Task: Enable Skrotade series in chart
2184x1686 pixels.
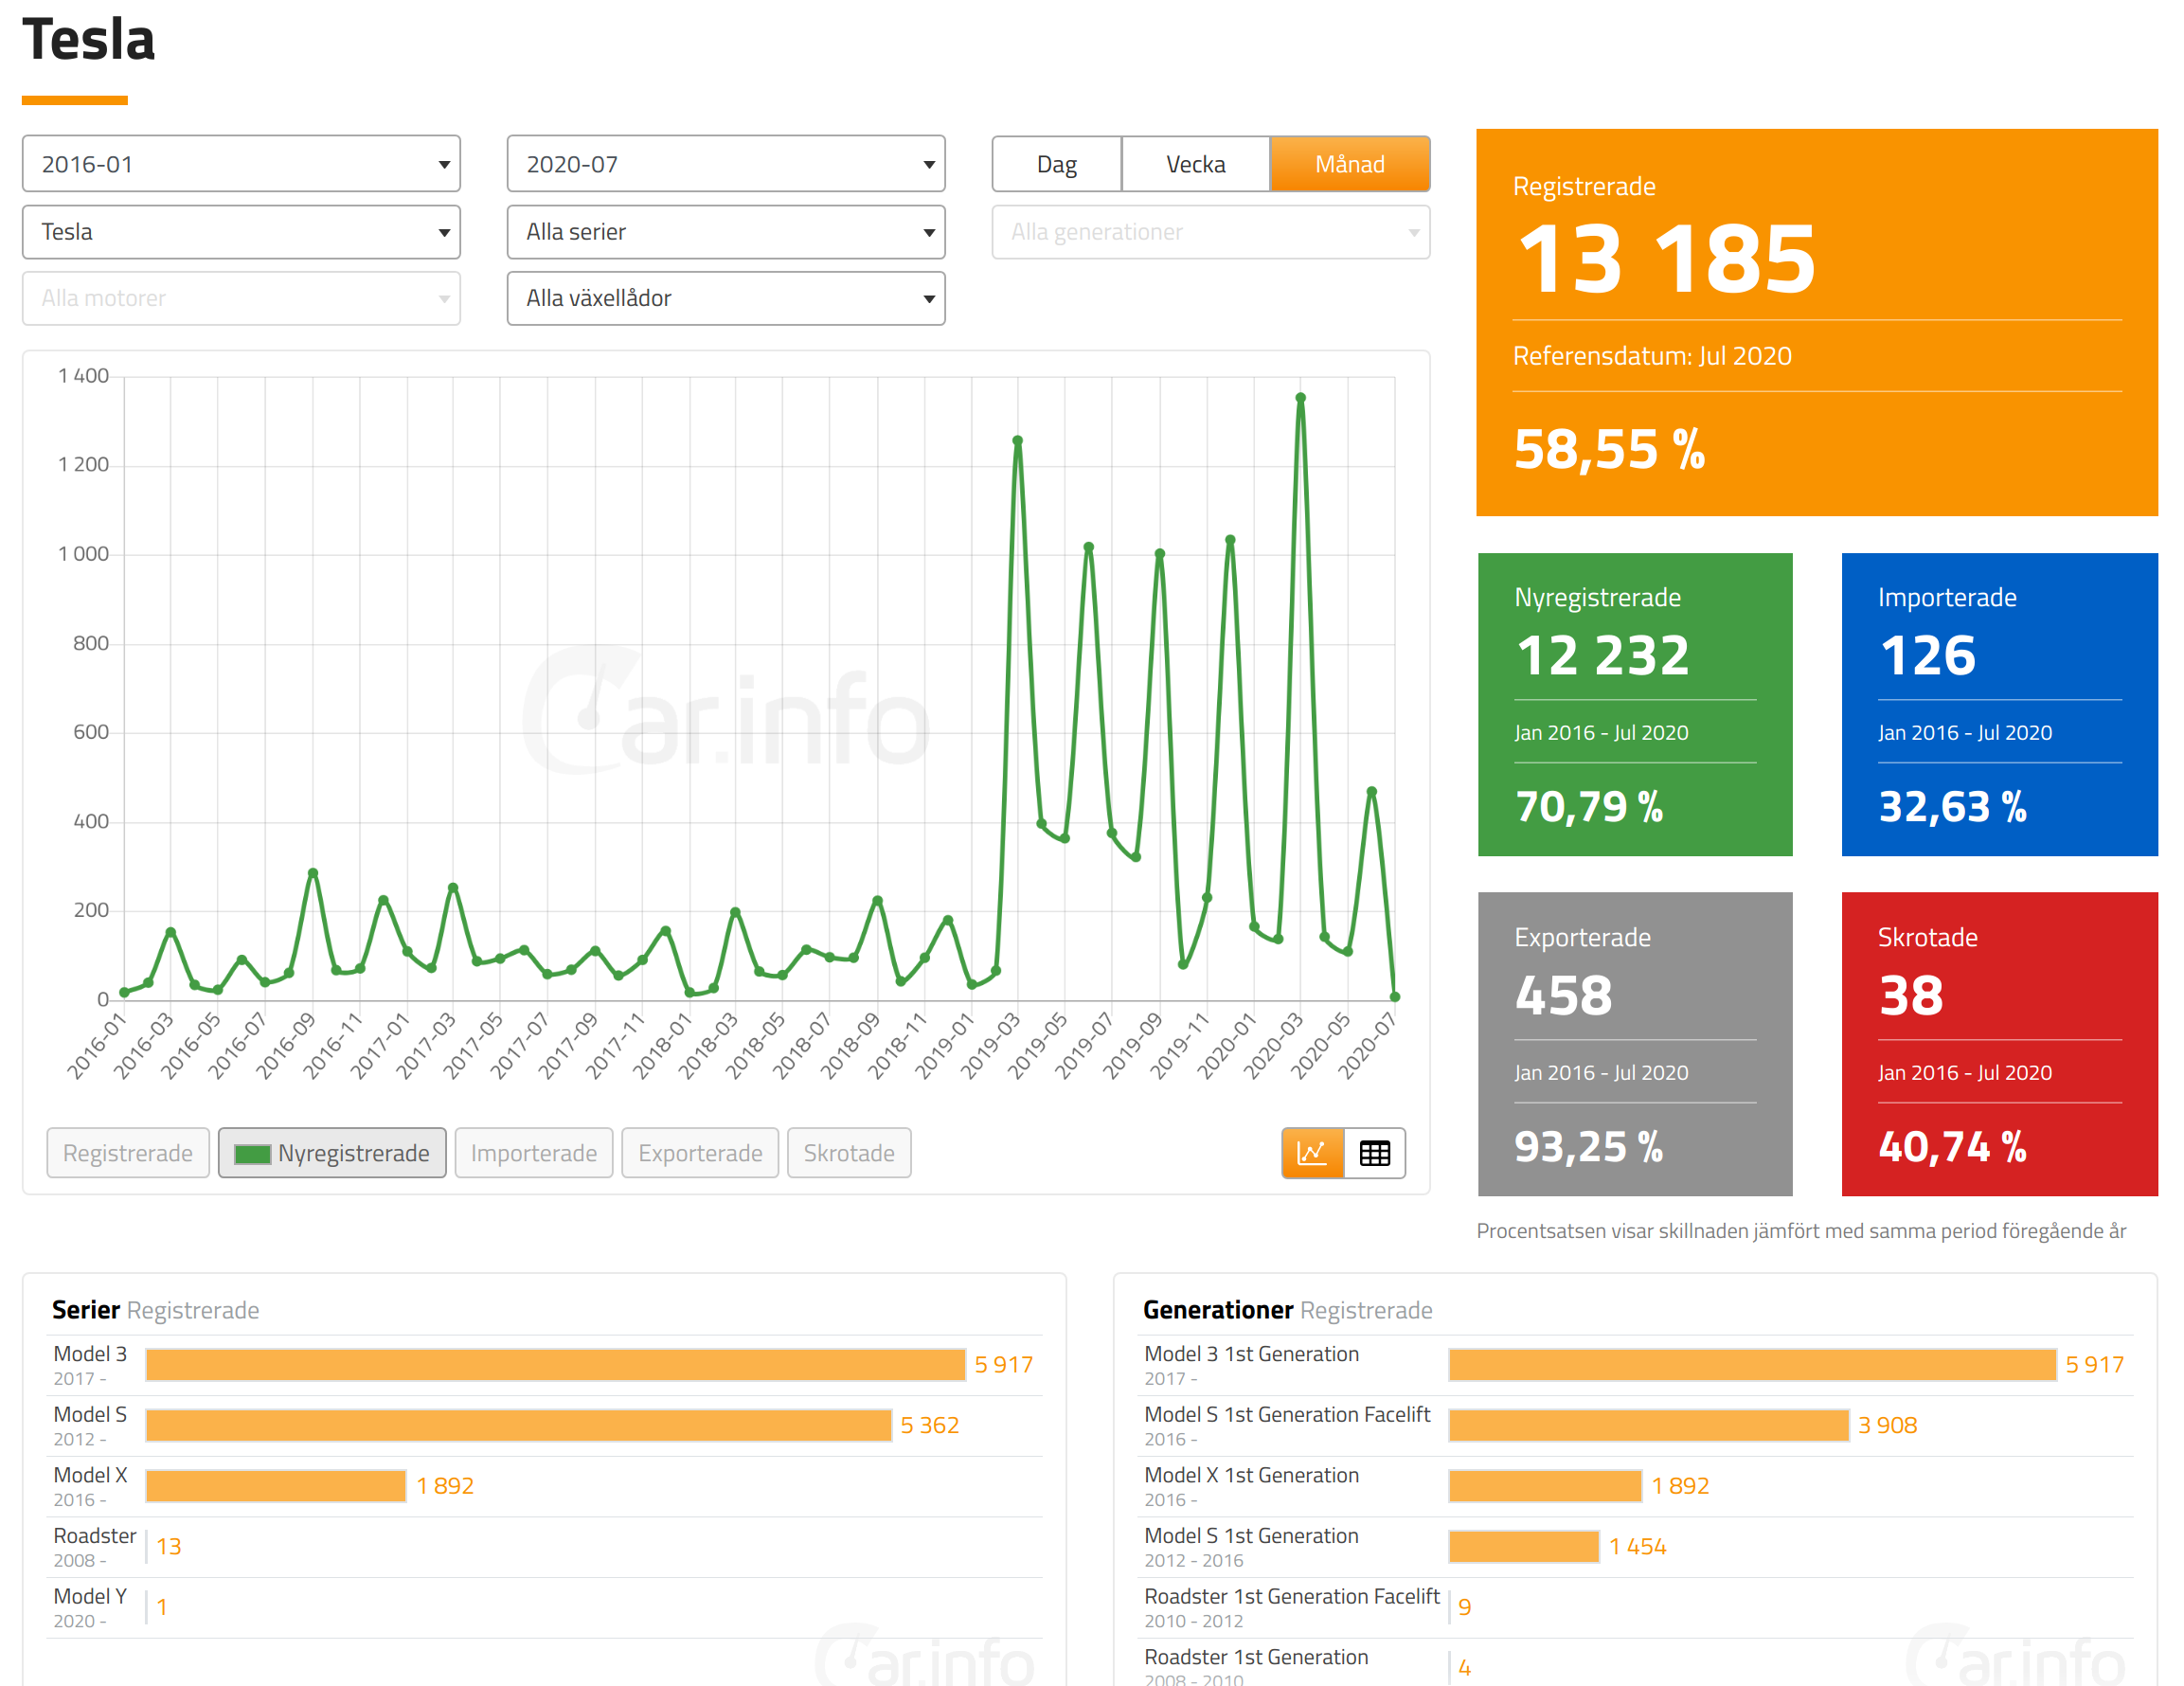Action: coord(848,1153)
